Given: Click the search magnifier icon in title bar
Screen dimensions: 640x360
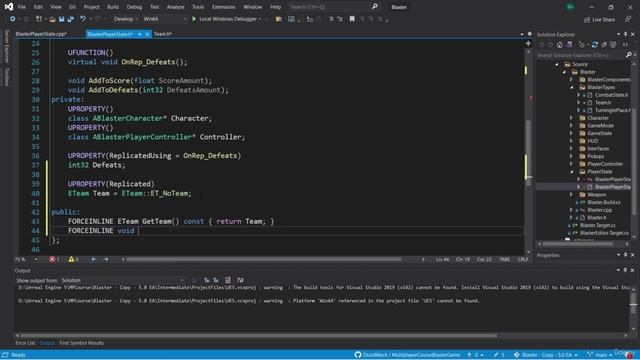Looking at the screenshot, I should coord(374,7).
